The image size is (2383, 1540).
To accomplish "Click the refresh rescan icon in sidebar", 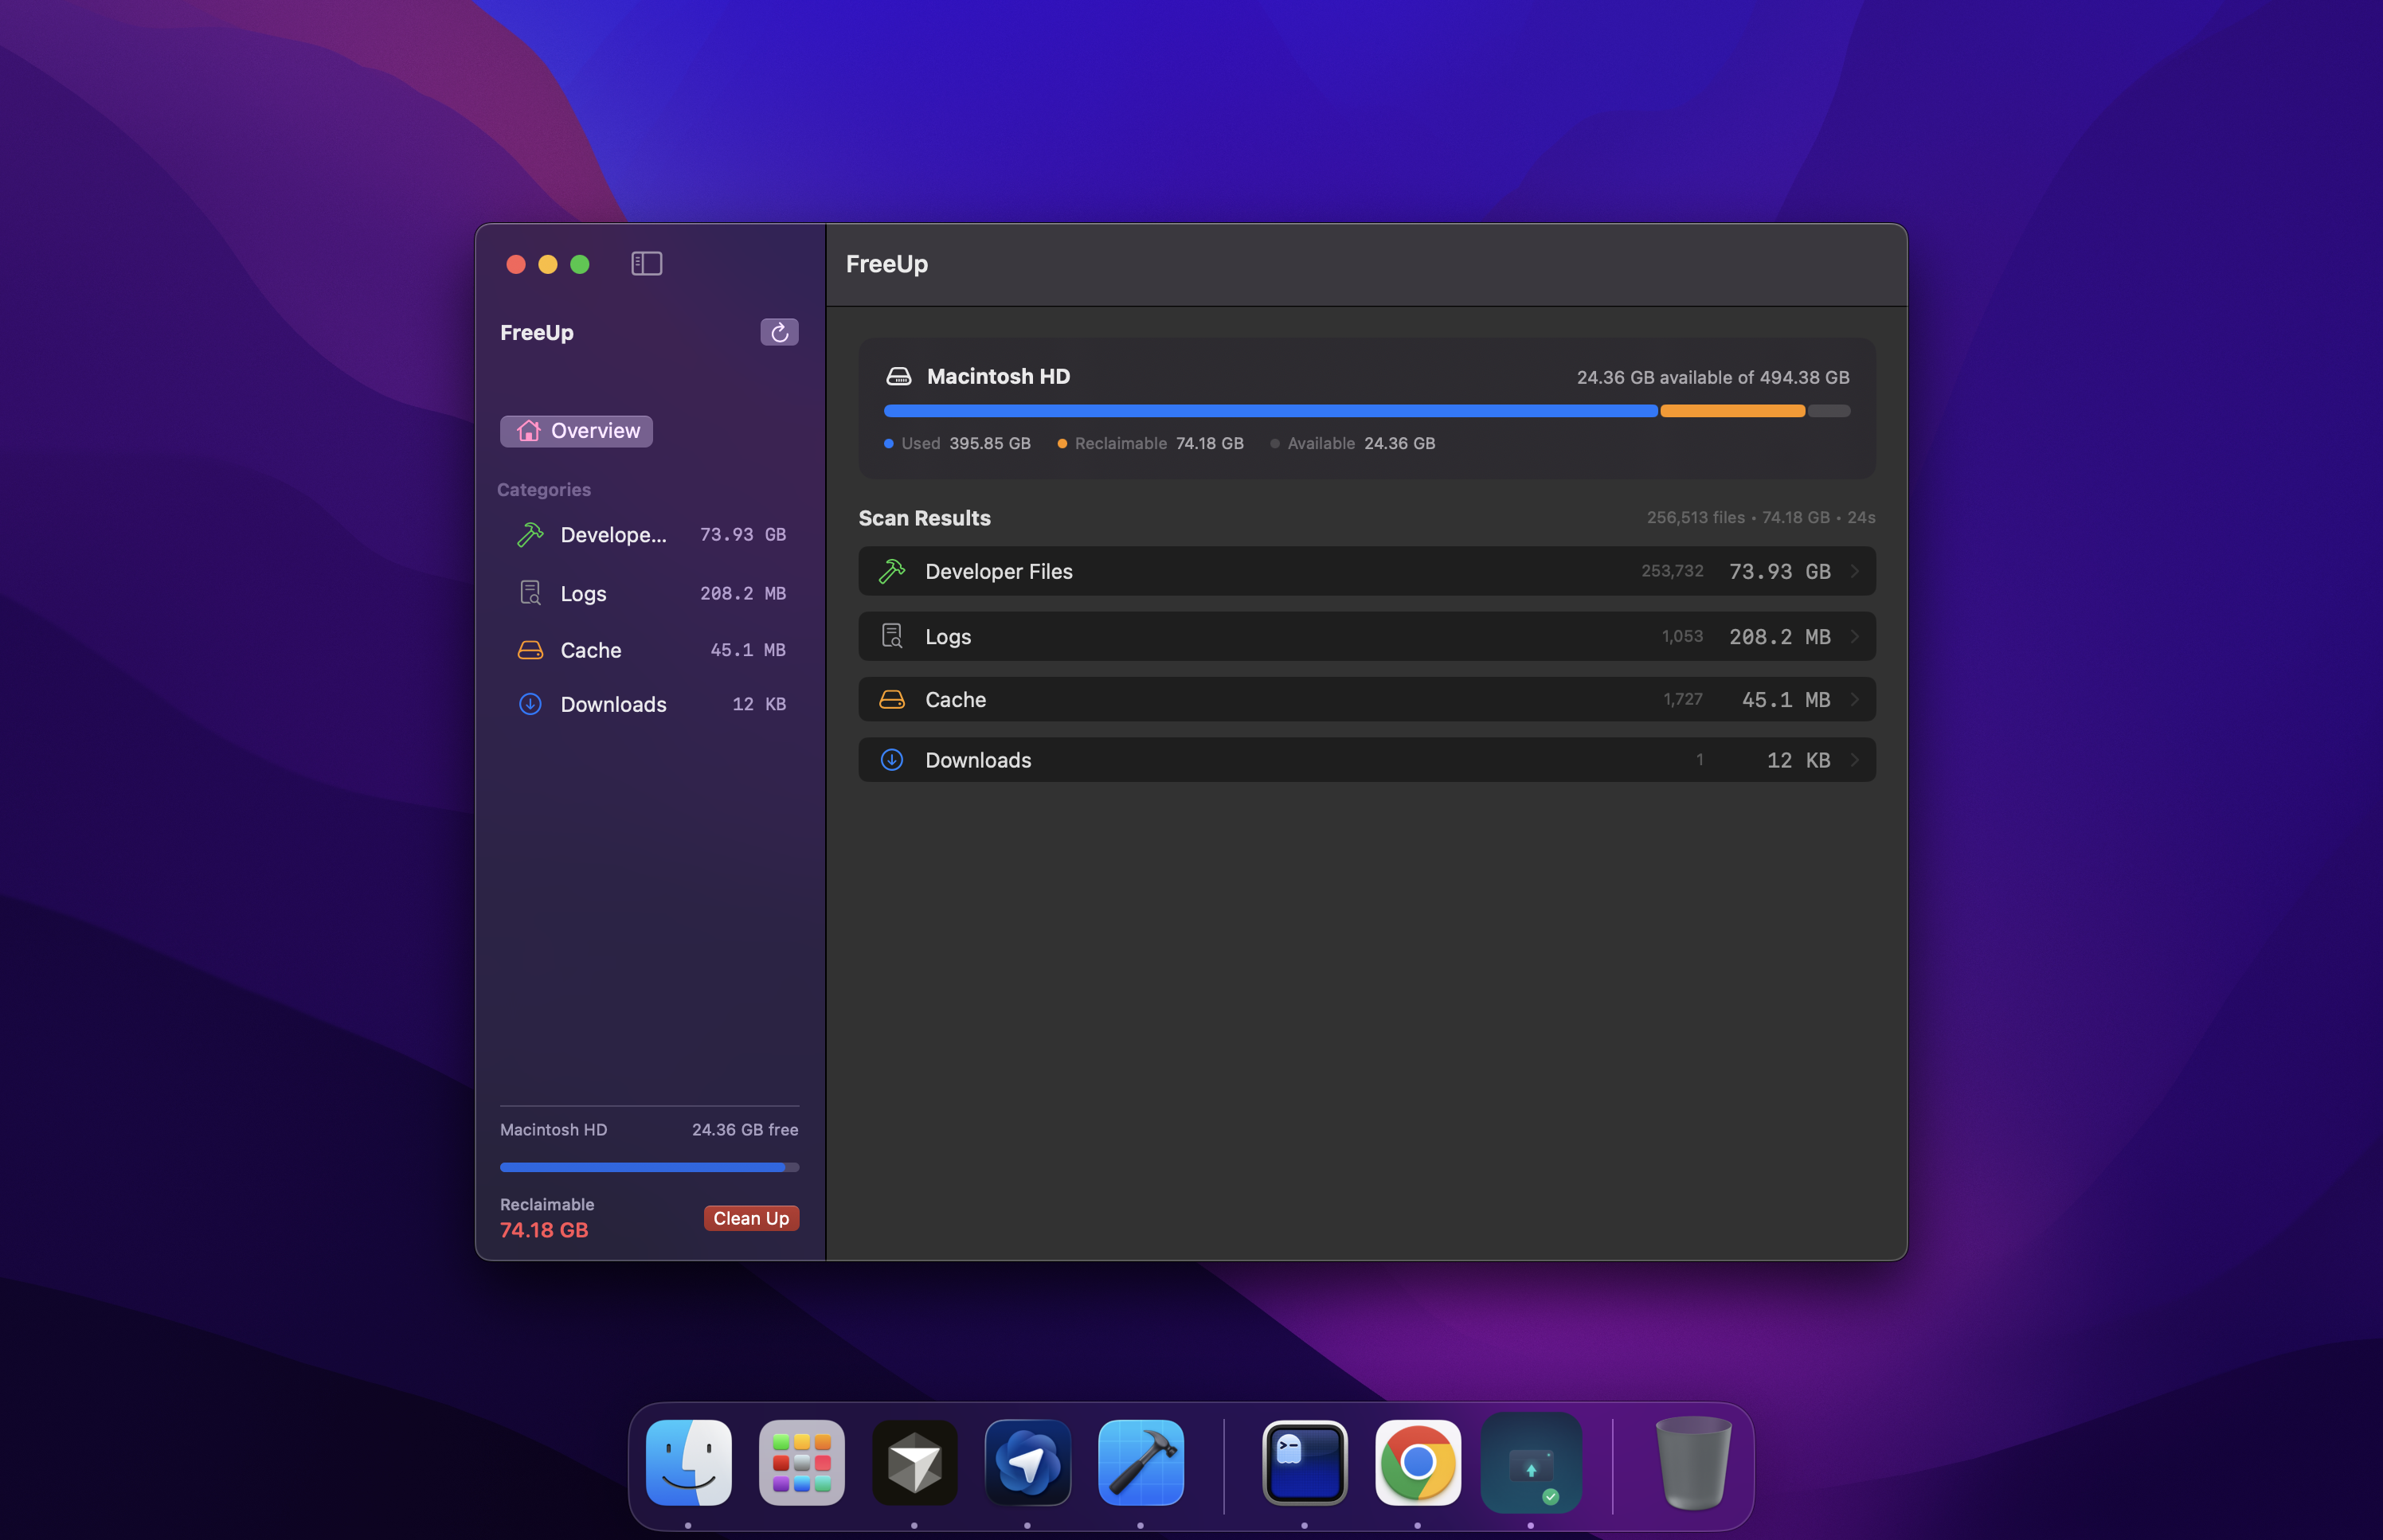I will (779, 332).
